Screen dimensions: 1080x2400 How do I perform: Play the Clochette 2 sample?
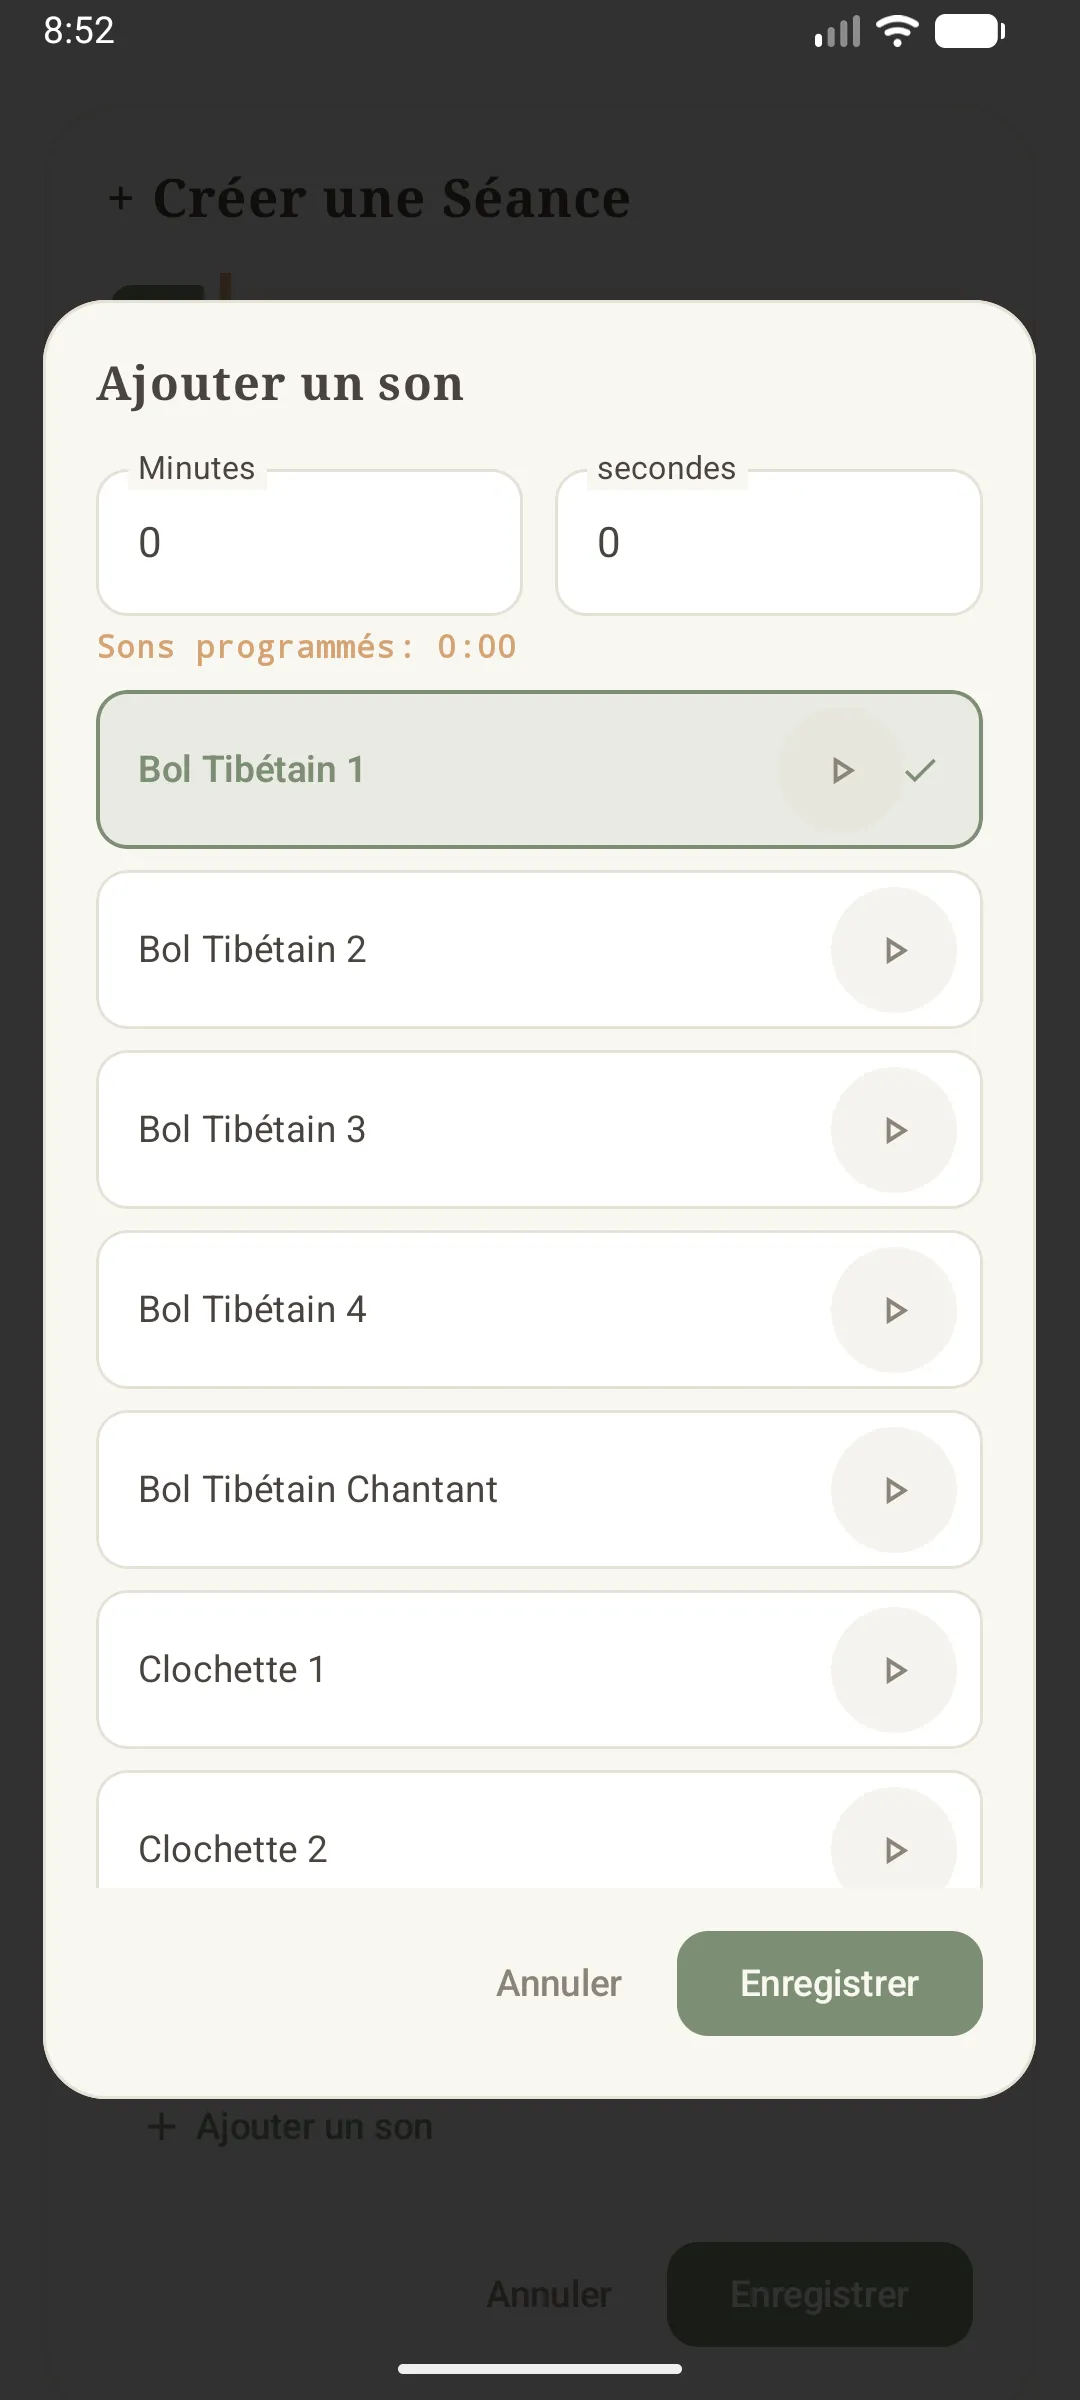coord(894,1840)
